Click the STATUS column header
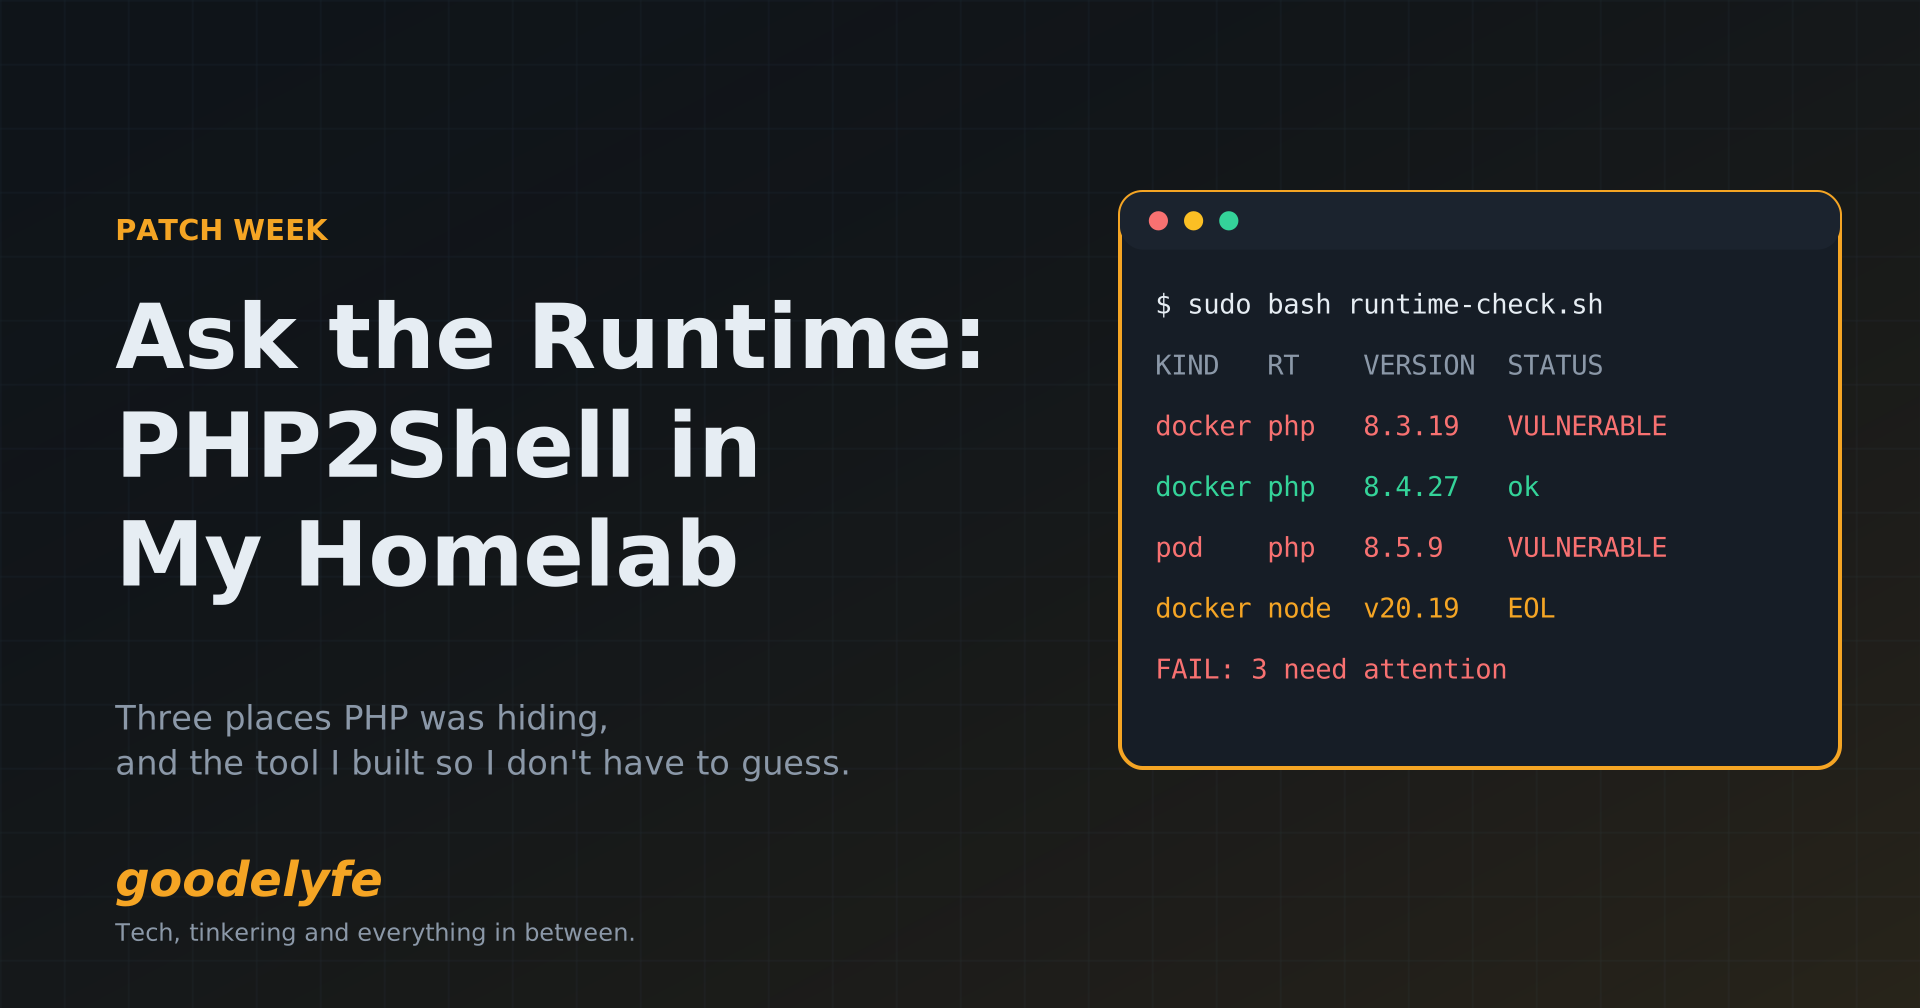This screenshot has width=1920, height=1008. click(1555, 365)
